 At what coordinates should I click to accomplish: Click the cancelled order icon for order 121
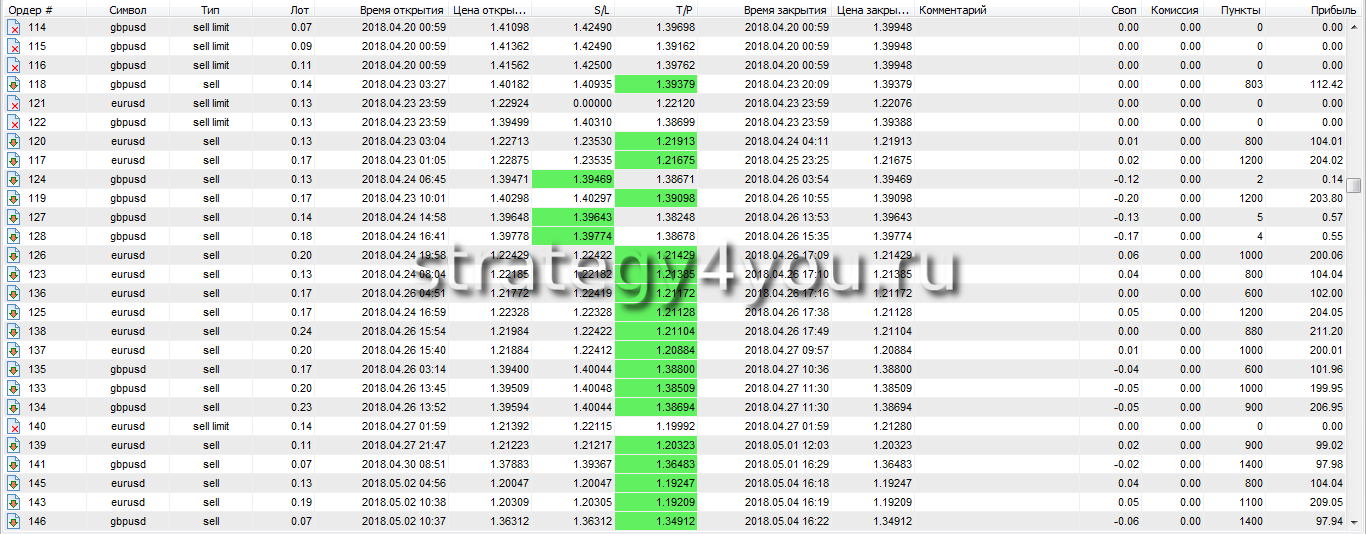pos(14,104)
